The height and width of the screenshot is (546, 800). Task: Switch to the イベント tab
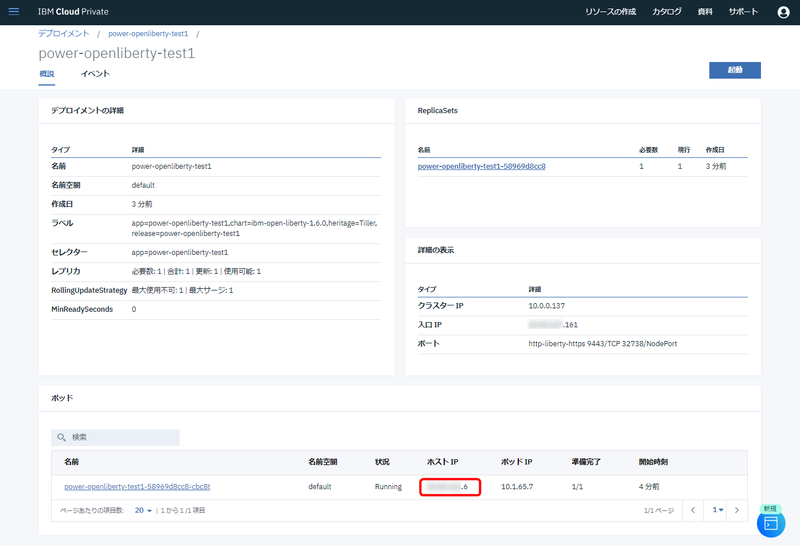pyautogui.click(x=95, y=73)
